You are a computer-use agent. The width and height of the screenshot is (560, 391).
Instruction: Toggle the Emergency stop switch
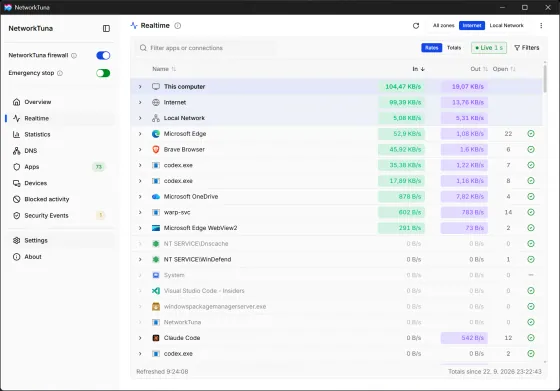tap(103, 73)
